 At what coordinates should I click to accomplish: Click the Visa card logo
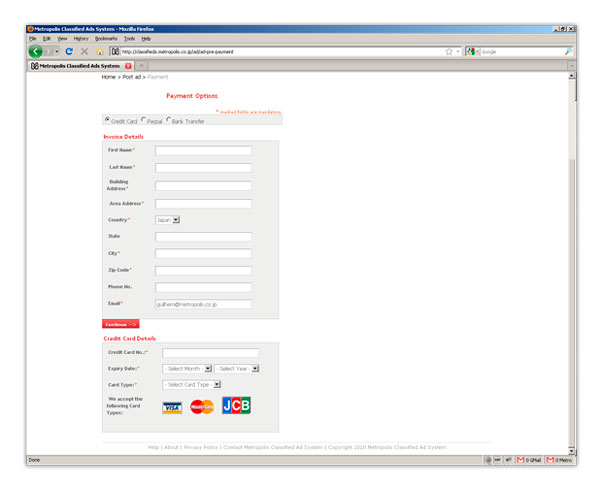tap(172, 407)
